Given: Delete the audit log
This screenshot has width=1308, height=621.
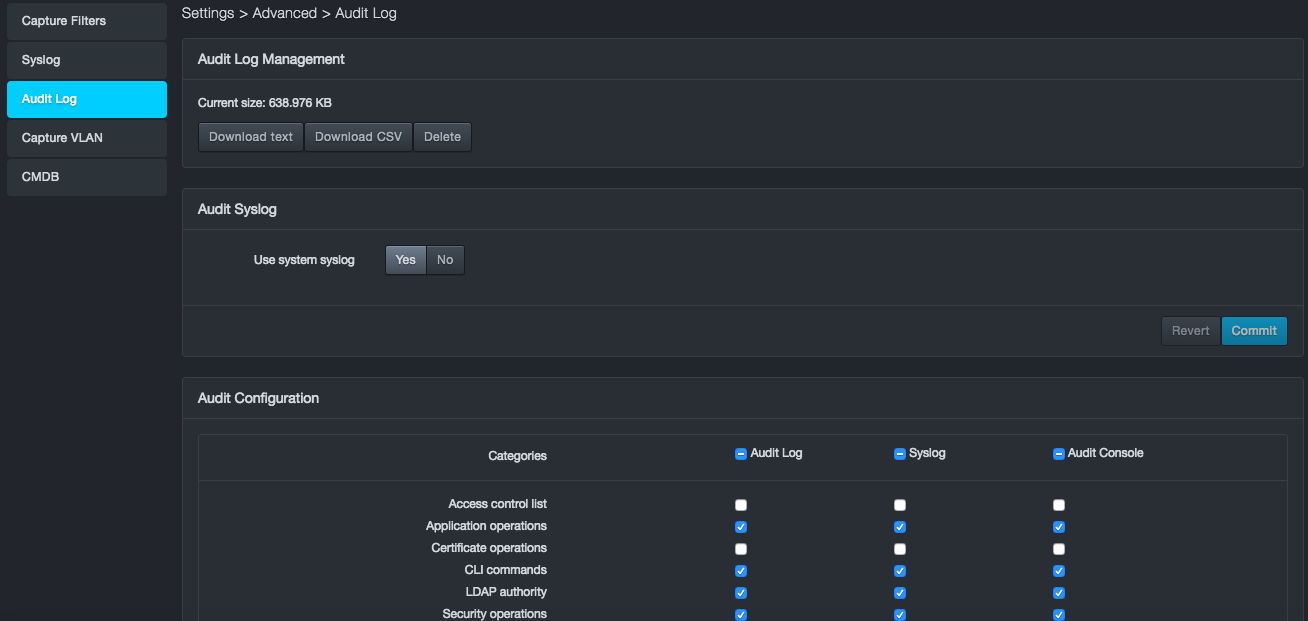Looking at the screenshot, I should [x=442, y=137].
